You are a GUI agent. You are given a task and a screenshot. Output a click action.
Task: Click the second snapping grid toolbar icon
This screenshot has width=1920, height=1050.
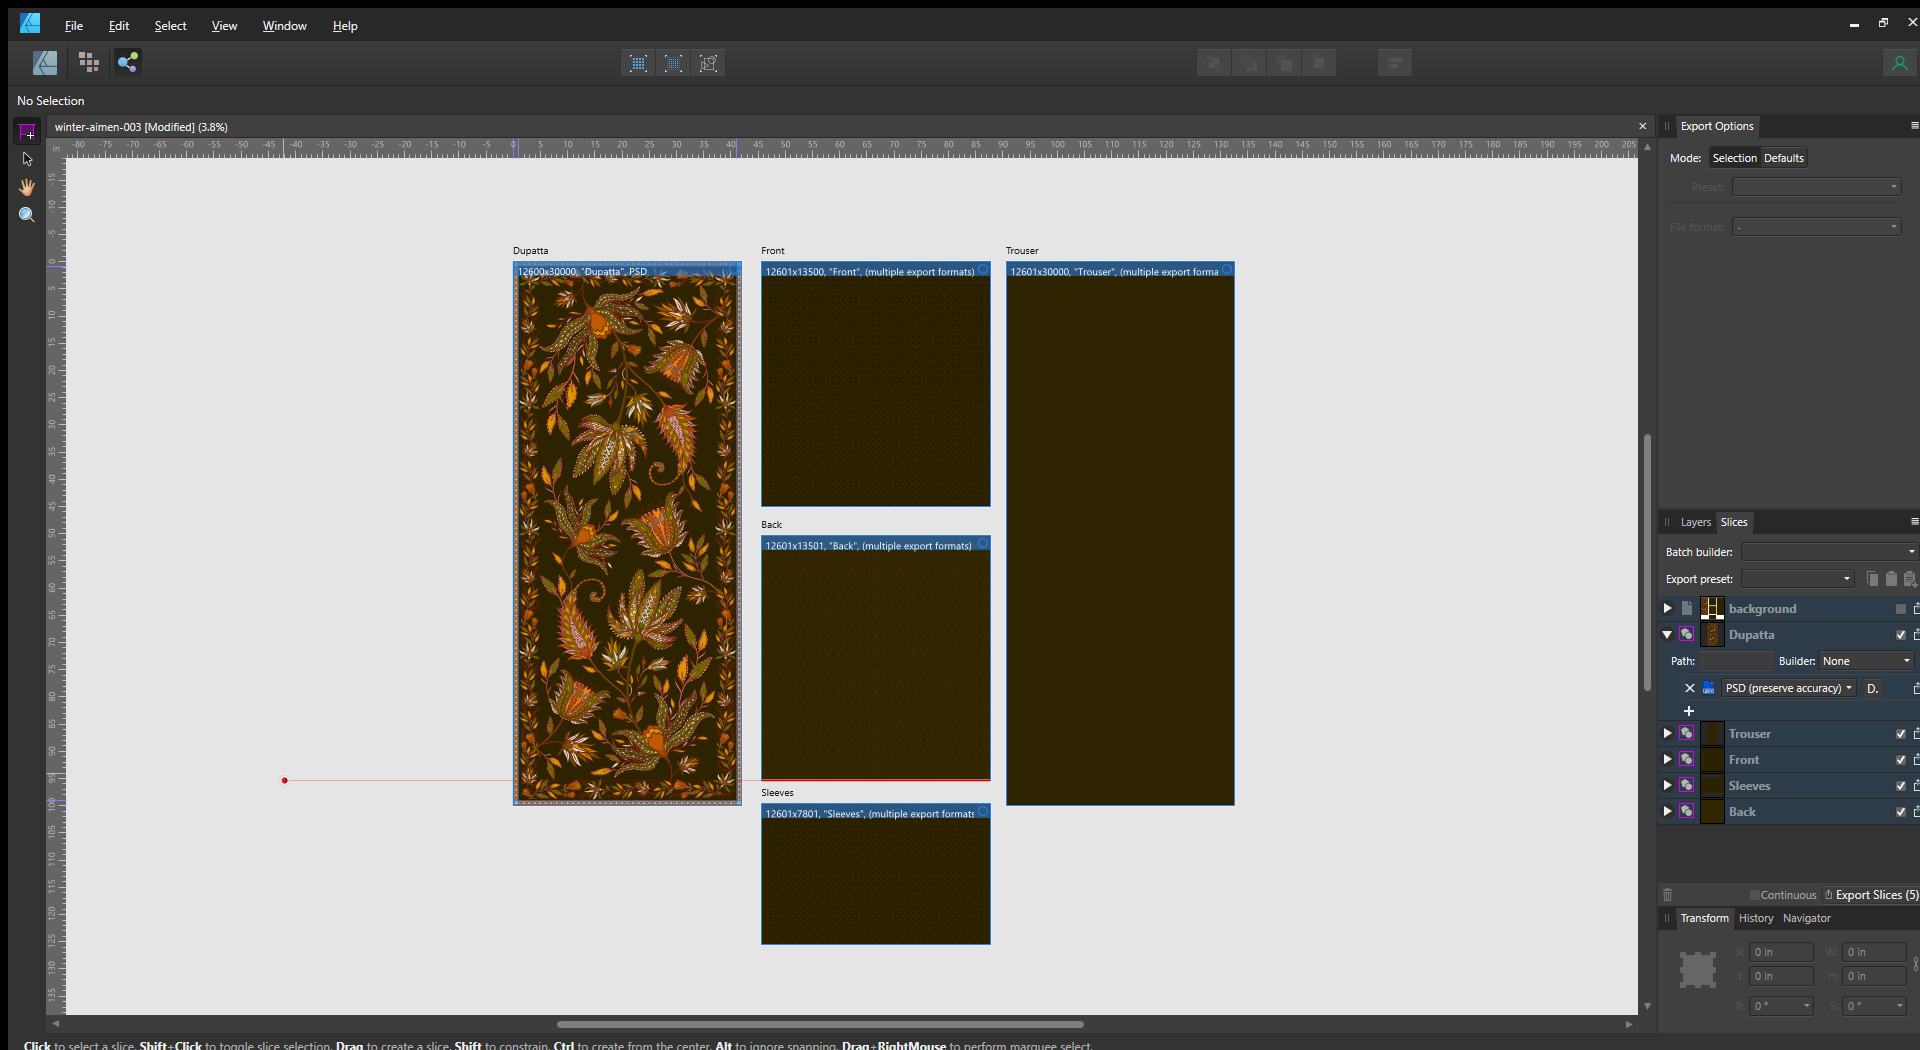674,63
